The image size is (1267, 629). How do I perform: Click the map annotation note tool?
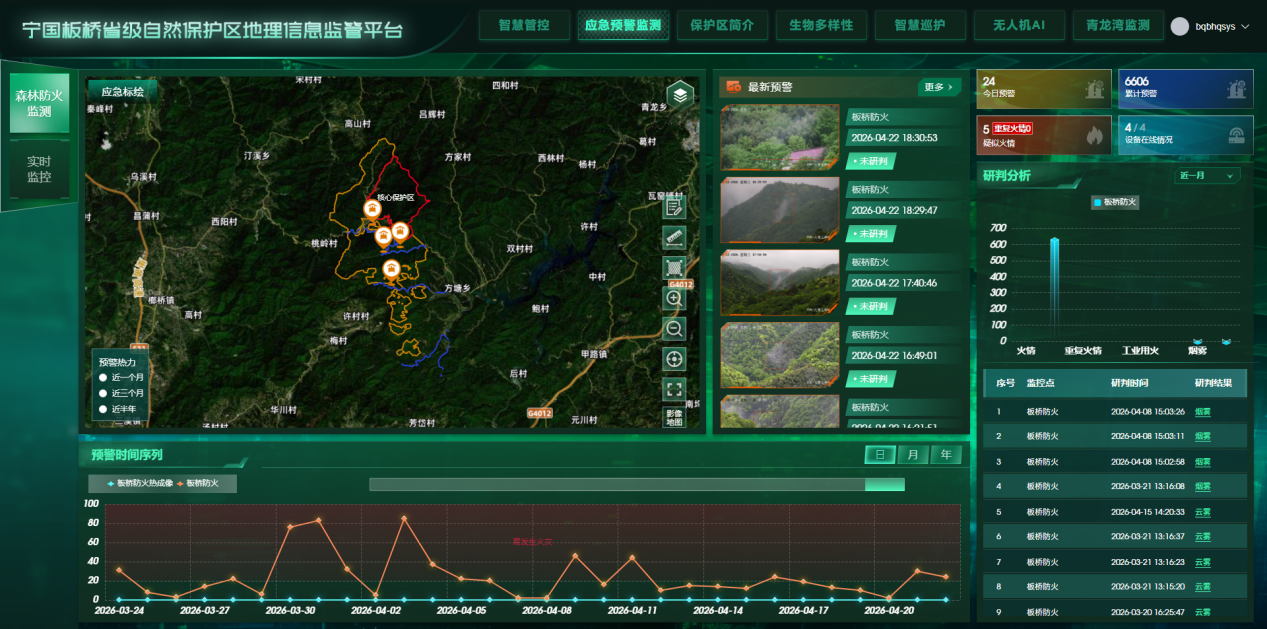674,207
